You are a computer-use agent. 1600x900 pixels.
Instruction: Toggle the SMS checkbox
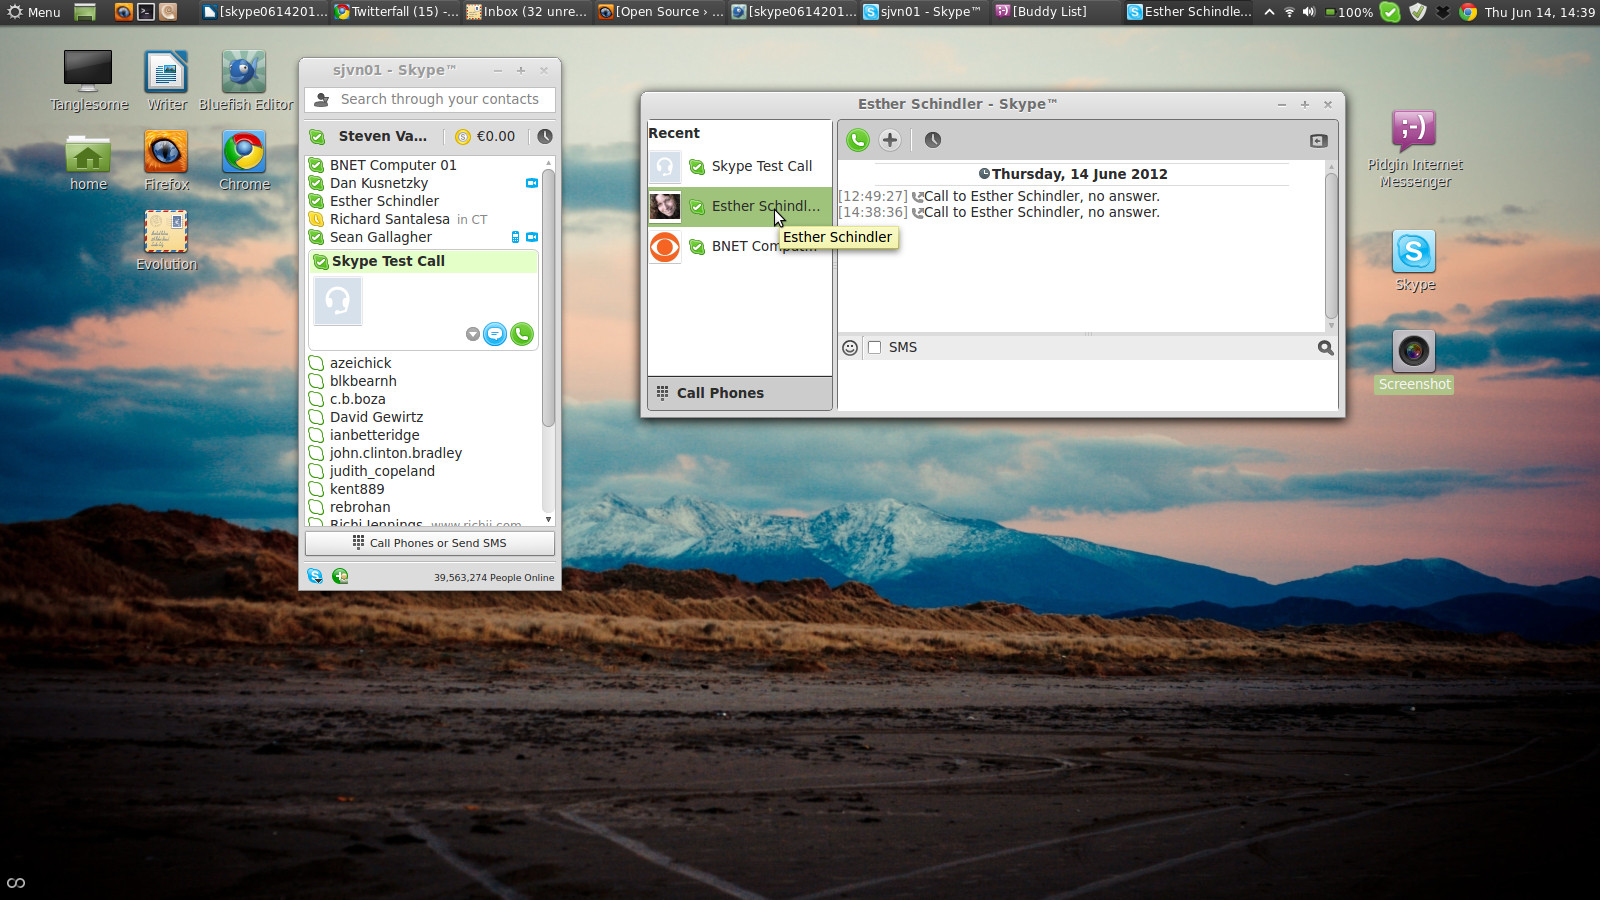875,347
